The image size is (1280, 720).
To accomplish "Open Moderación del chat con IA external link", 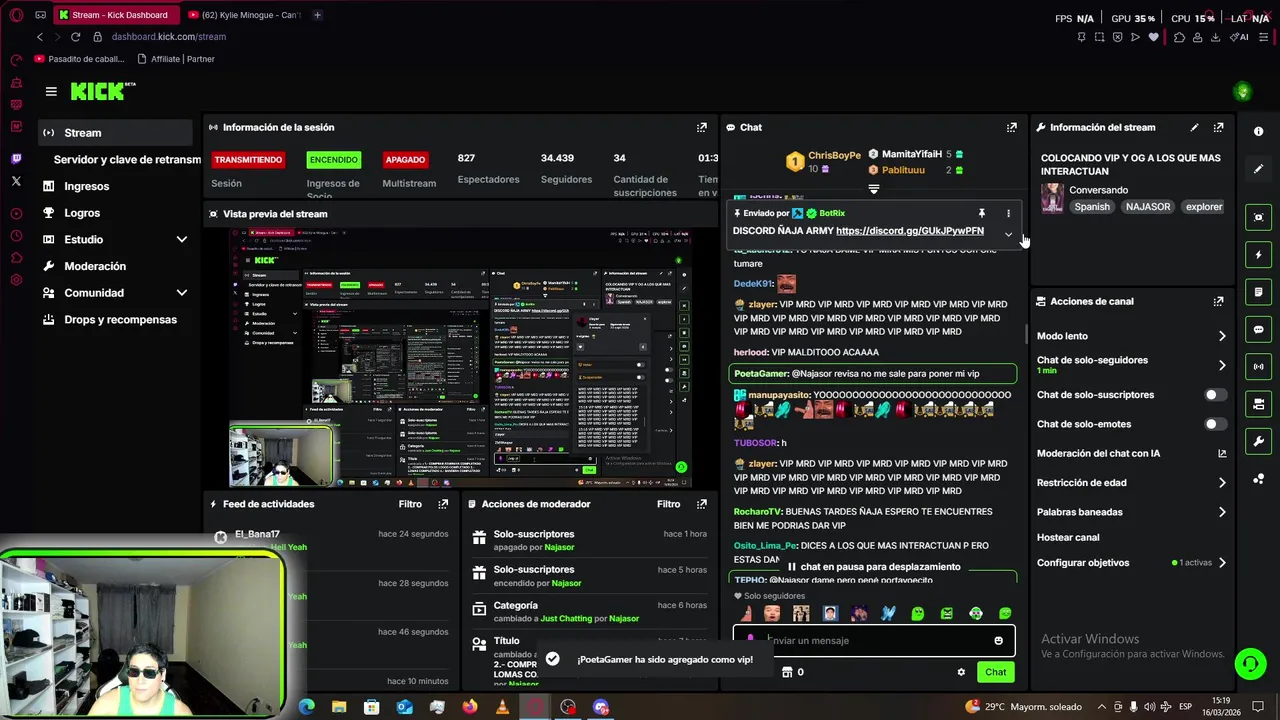I will [x=1222, y=453].
